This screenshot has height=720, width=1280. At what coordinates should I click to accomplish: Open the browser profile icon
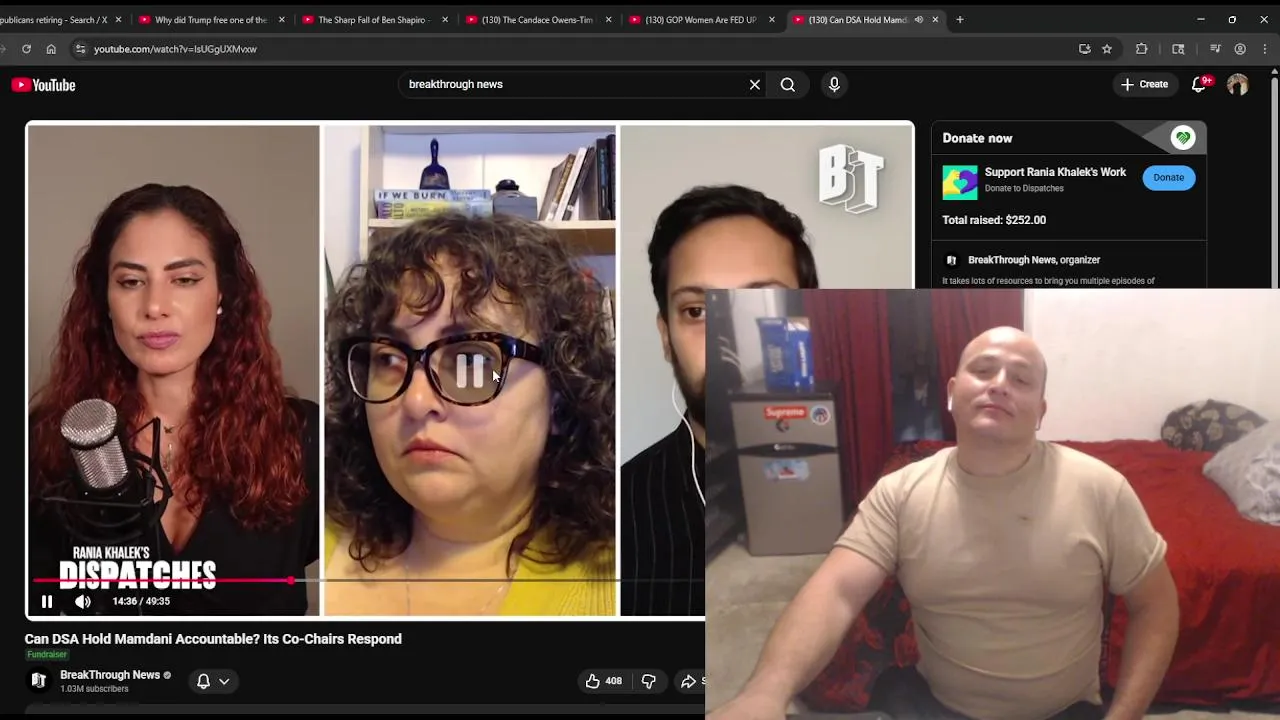[1240, 49]
